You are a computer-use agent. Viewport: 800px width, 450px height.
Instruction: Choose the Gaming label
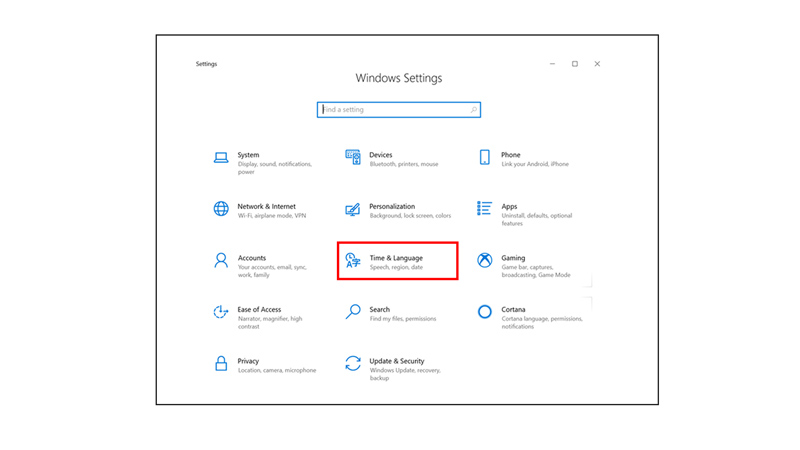click(x=513, y=258)
